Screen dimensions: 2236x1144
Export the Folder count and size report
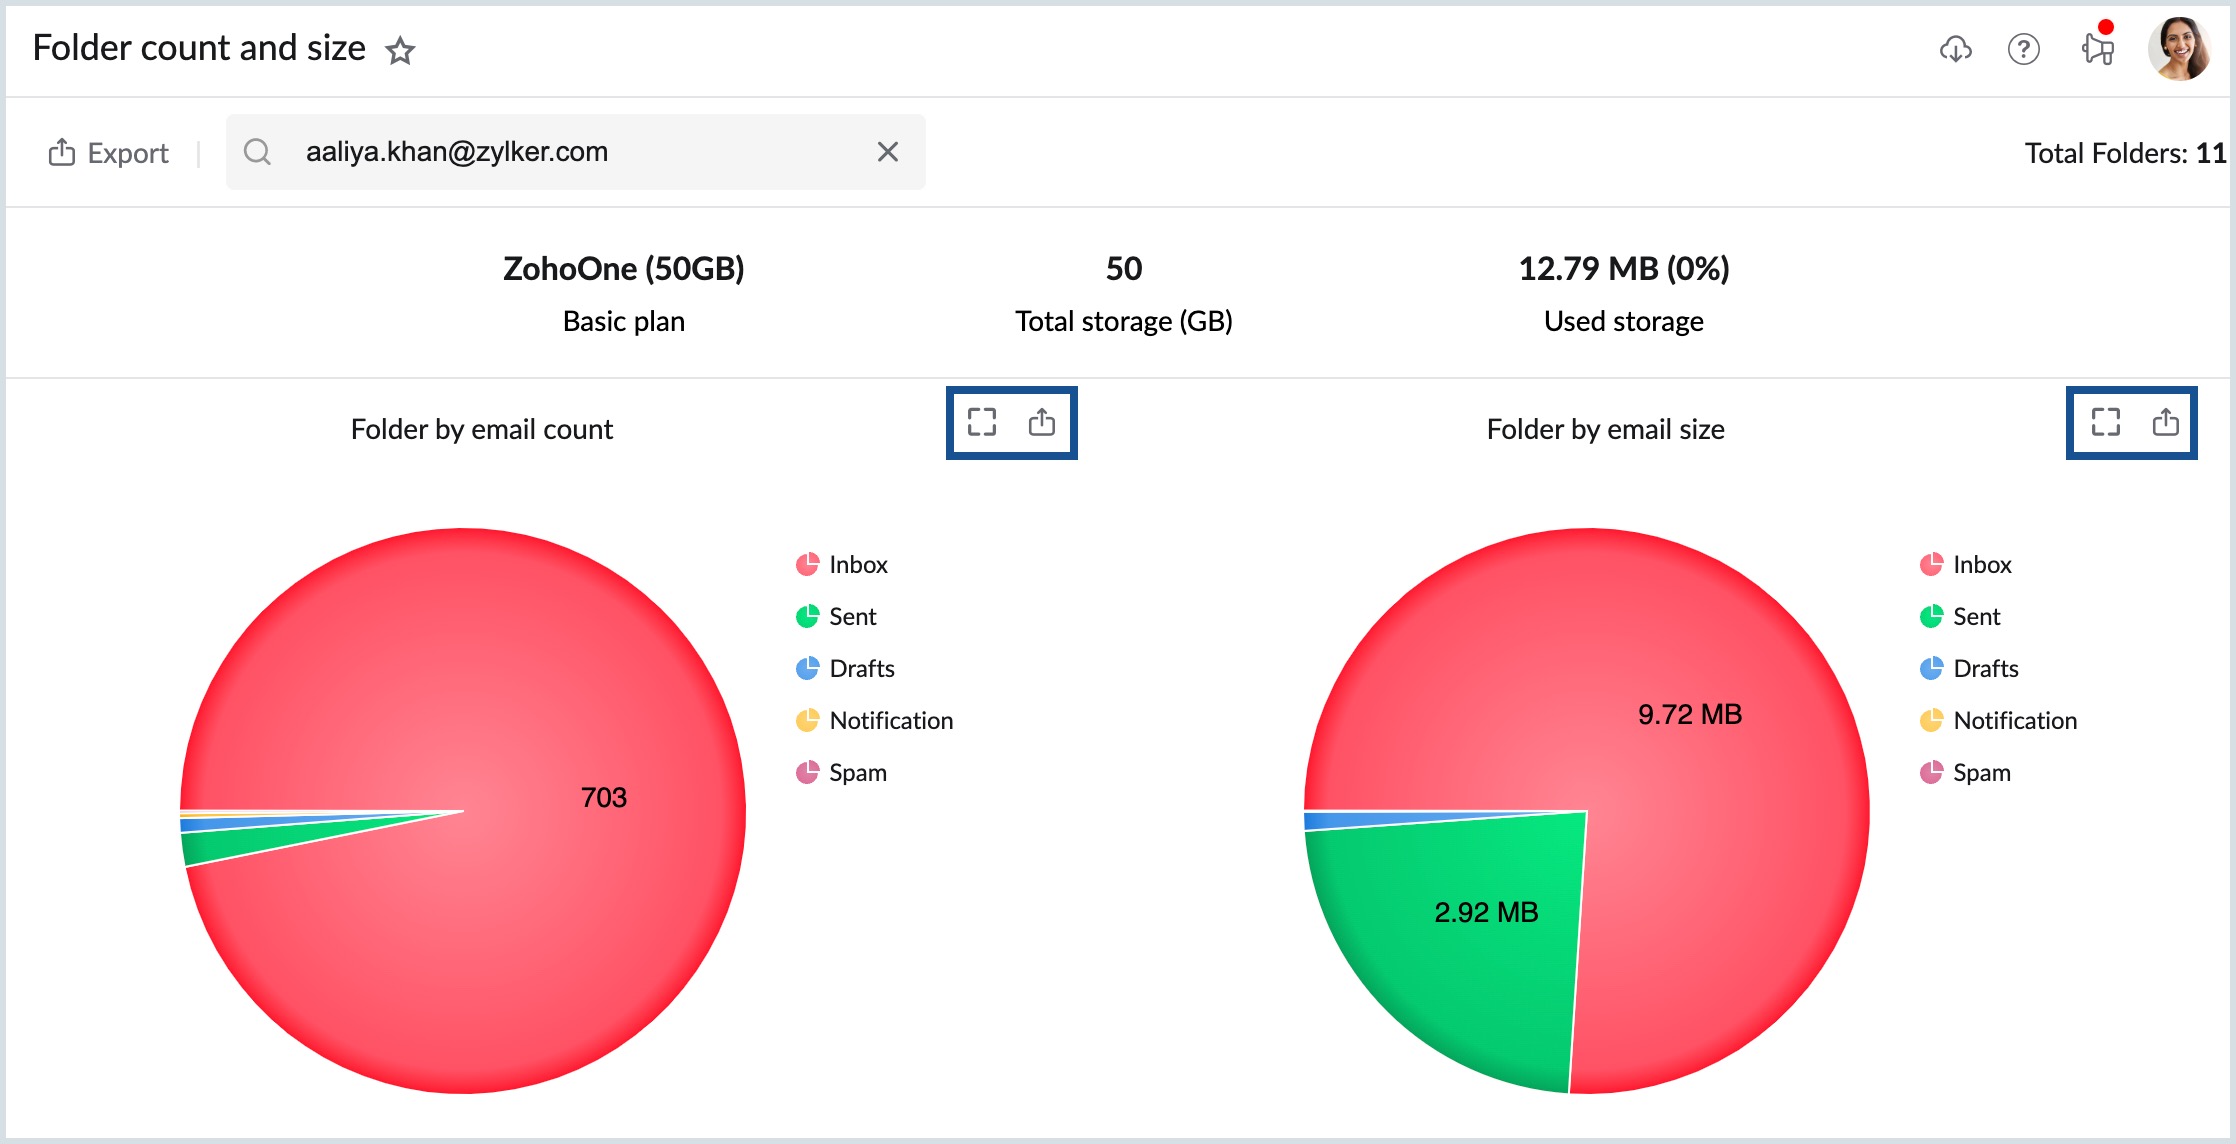coord(108,152)
